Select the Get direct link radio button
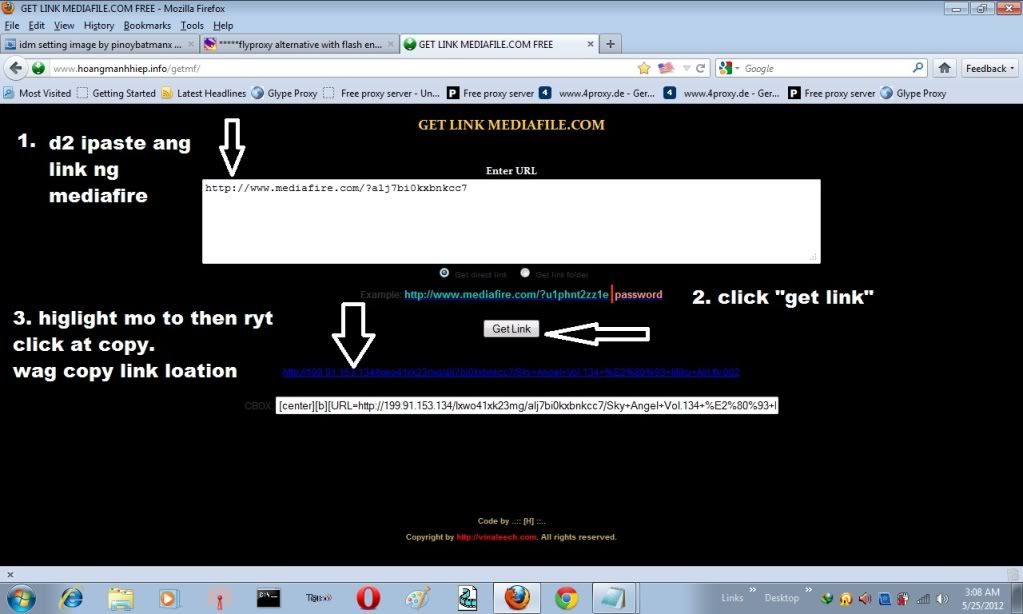The image size is (1023, 614). pos(444,273)
